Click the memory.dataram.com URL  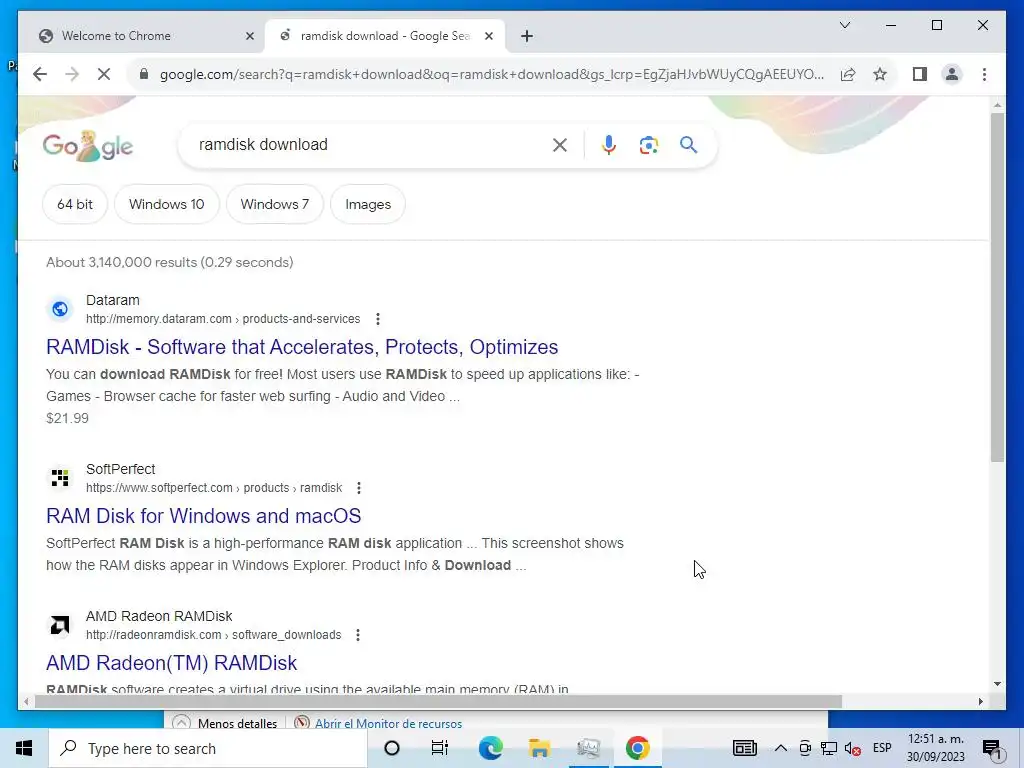223,319
